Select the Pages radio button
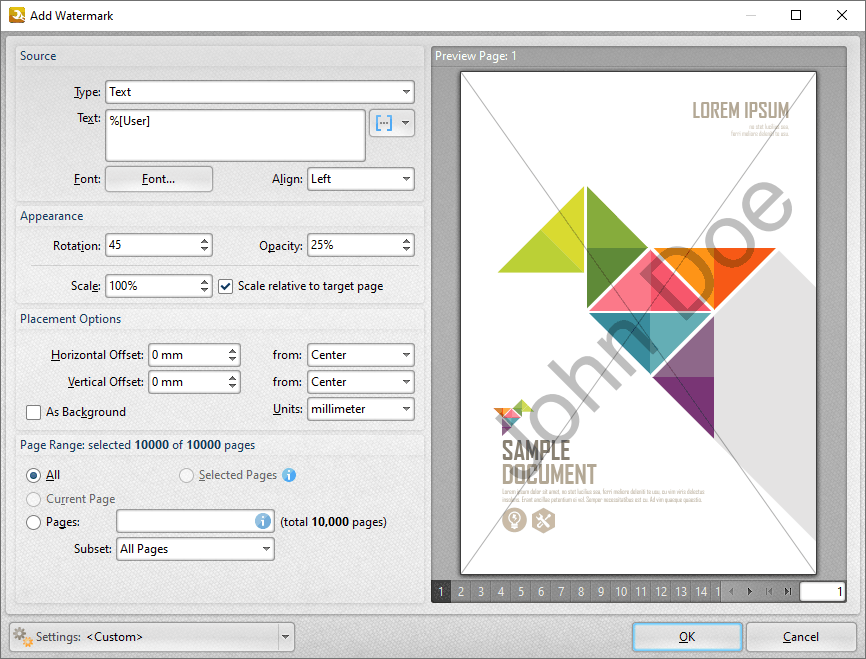This screenshot has width=866, height=659. tap(34, 521)
